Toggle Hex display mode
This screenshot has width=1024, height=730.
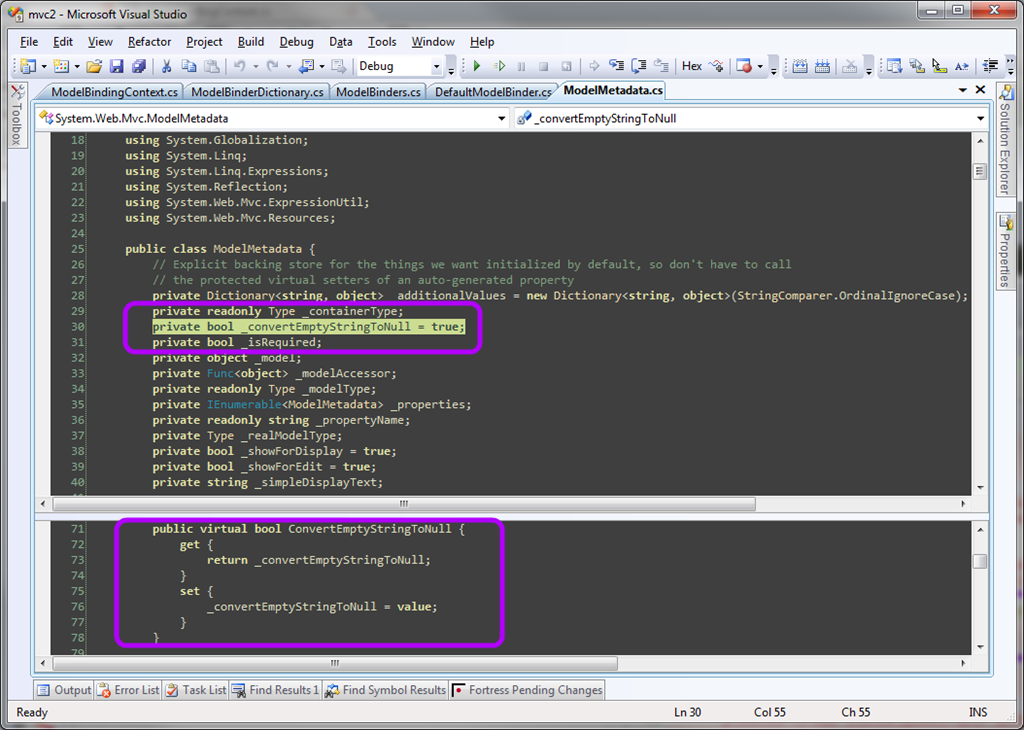click(x=692, y=66)
